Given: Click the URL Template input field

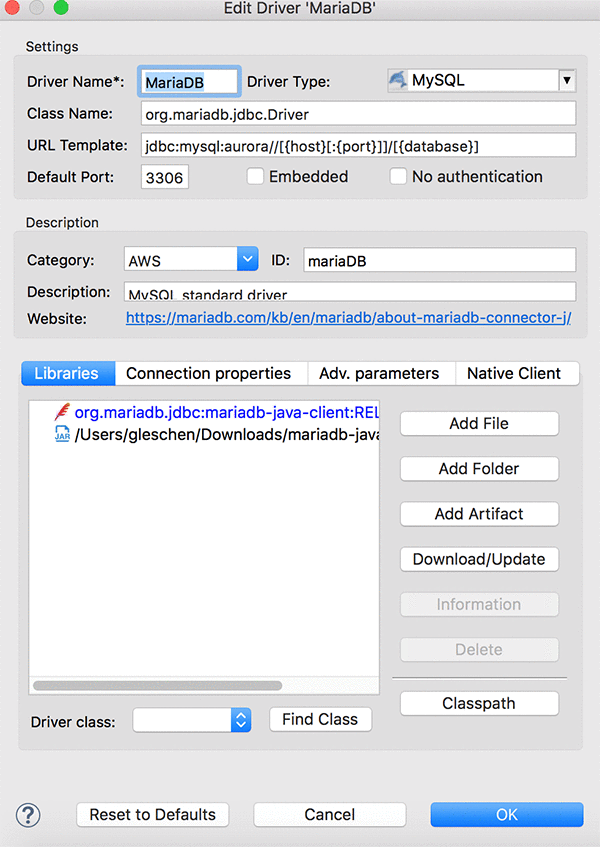Looking at the screenshot, I should (358, 146).
